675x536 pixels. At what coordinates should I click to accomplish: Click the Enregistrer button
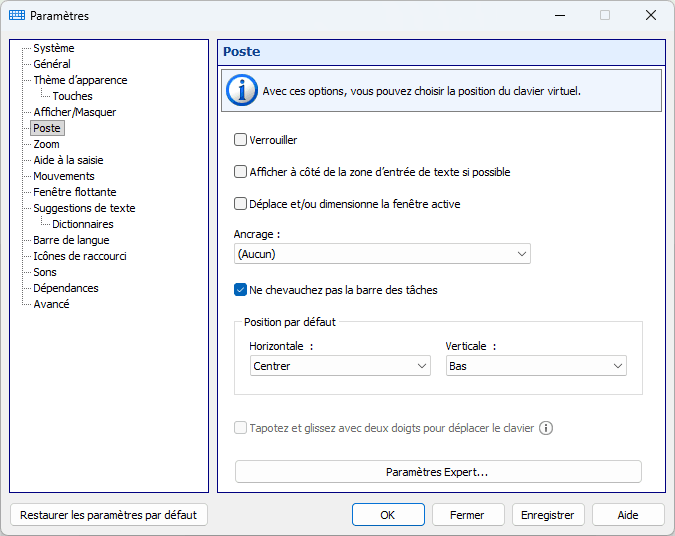[x=548, y=515]
